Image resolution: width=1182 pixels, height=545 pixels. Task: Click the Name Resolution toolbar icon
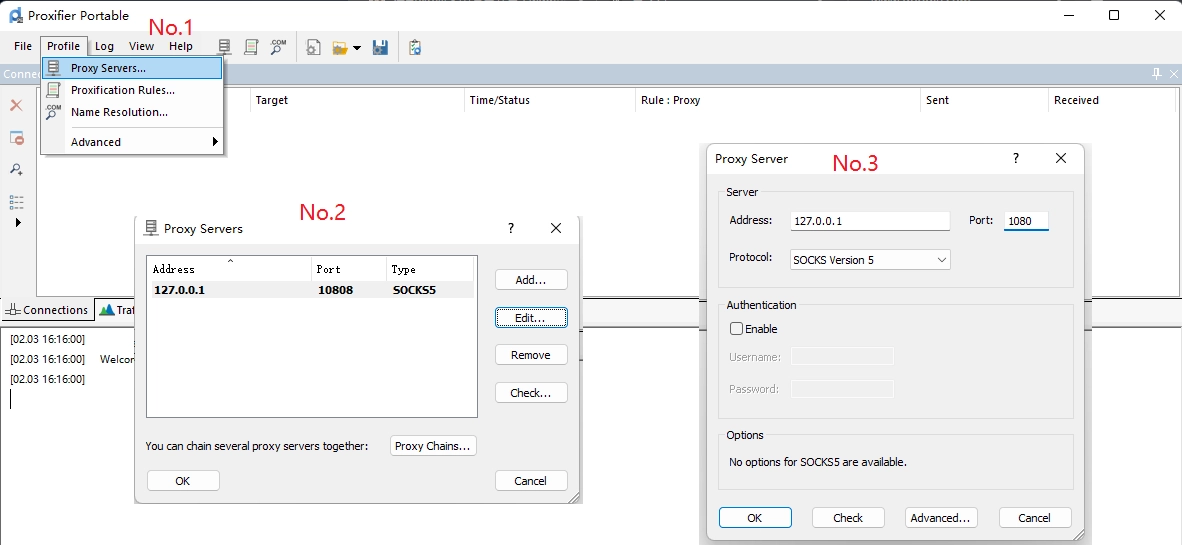(278, 47)
